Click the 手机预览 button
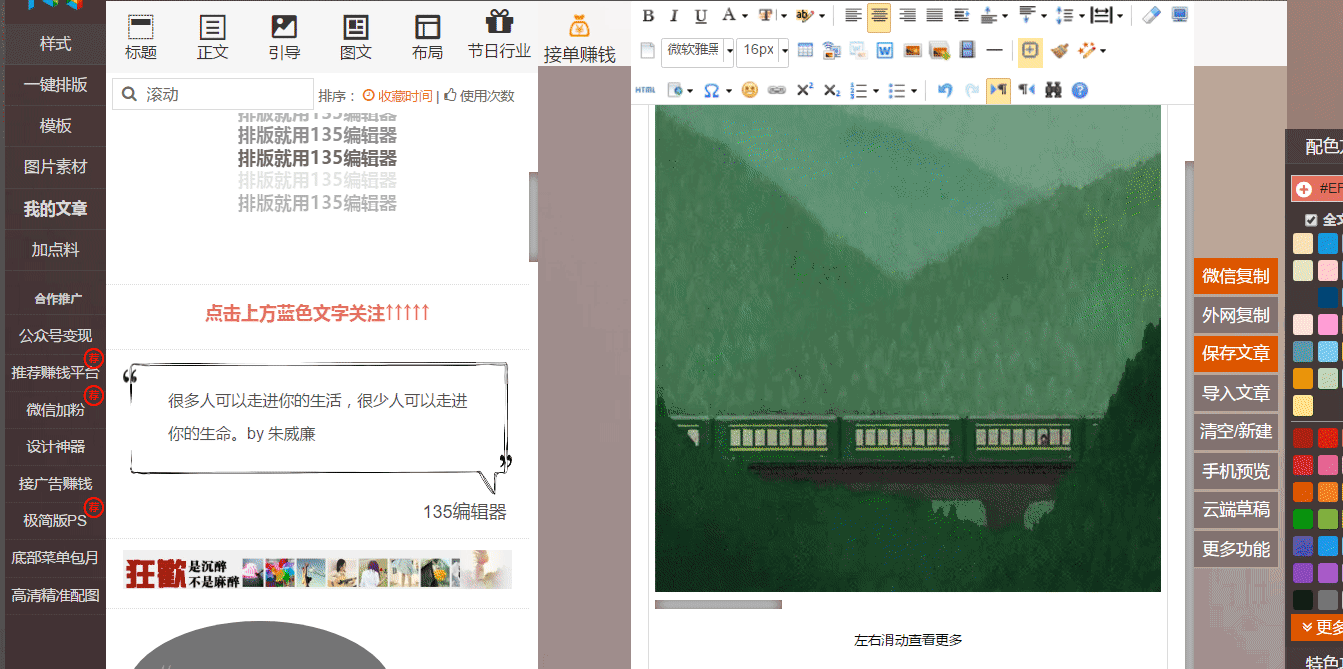 pyautogui.click(x=1235, y=471)
